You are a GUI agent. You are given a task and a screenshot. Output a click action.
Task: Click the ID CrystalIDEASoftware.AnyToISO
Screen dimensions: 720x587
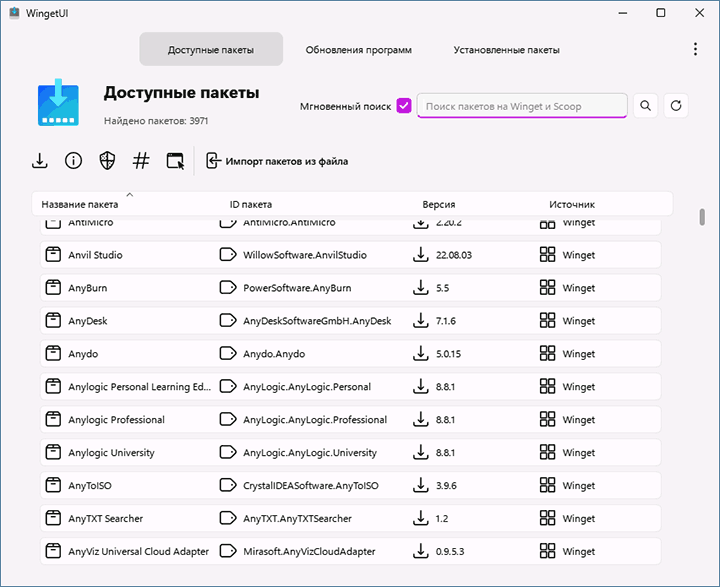(311, 485)
